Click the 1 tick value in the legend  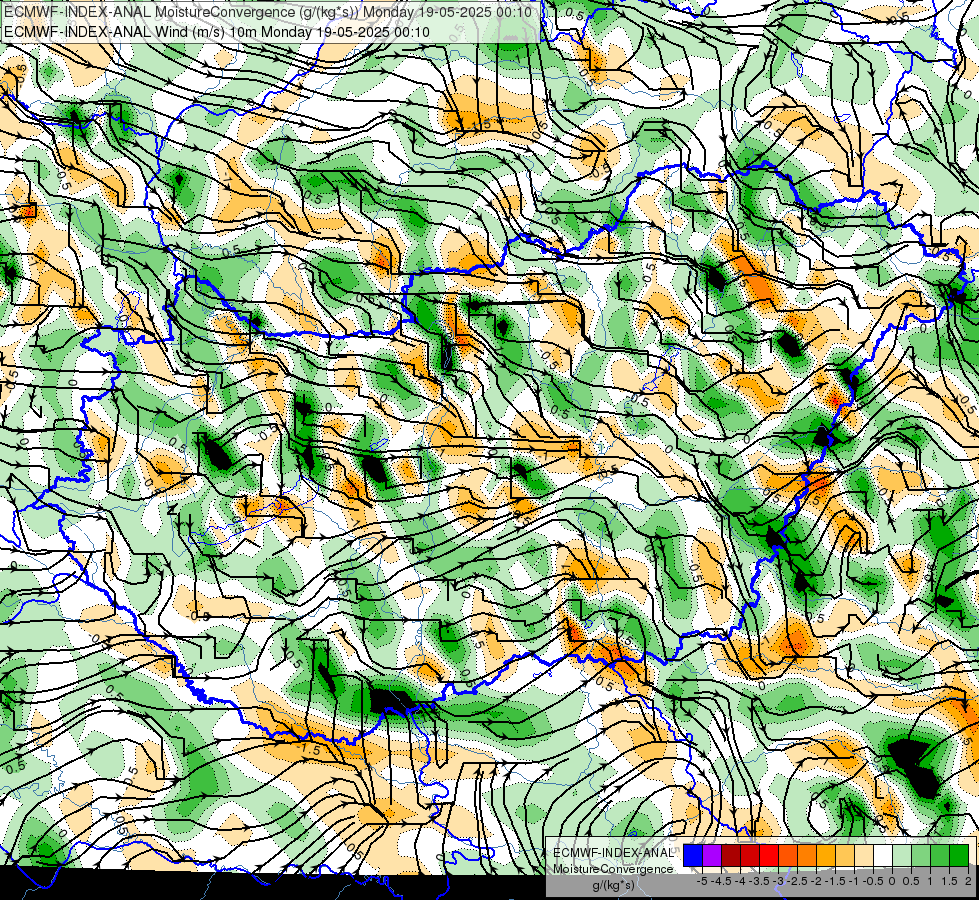pyautogui.click(x=930, y=881)
